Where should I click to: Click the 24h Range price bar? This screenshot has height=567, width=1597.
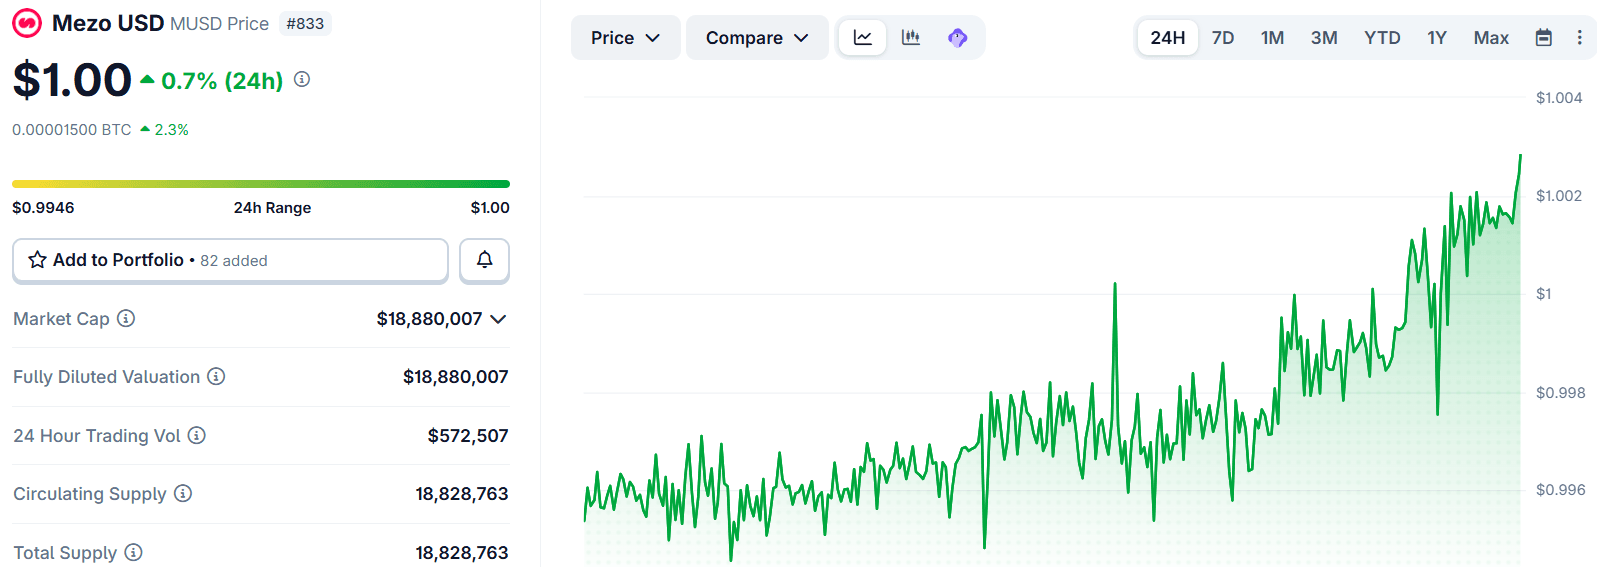(x=261, y=184)
